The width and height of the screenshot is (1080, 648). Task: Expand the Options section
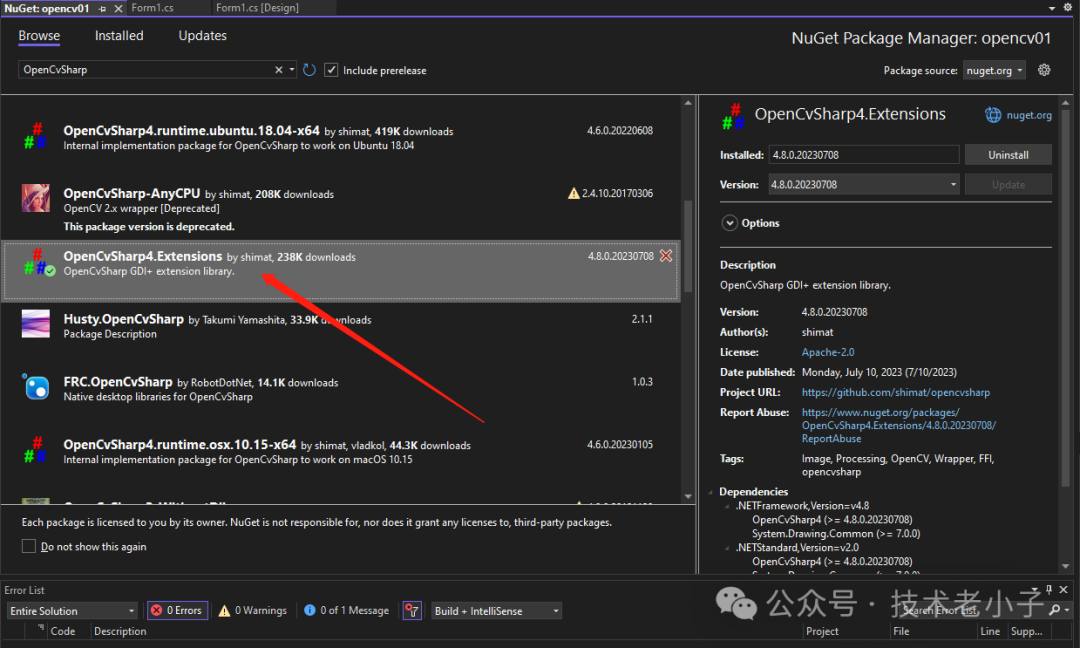coord(729,223)
